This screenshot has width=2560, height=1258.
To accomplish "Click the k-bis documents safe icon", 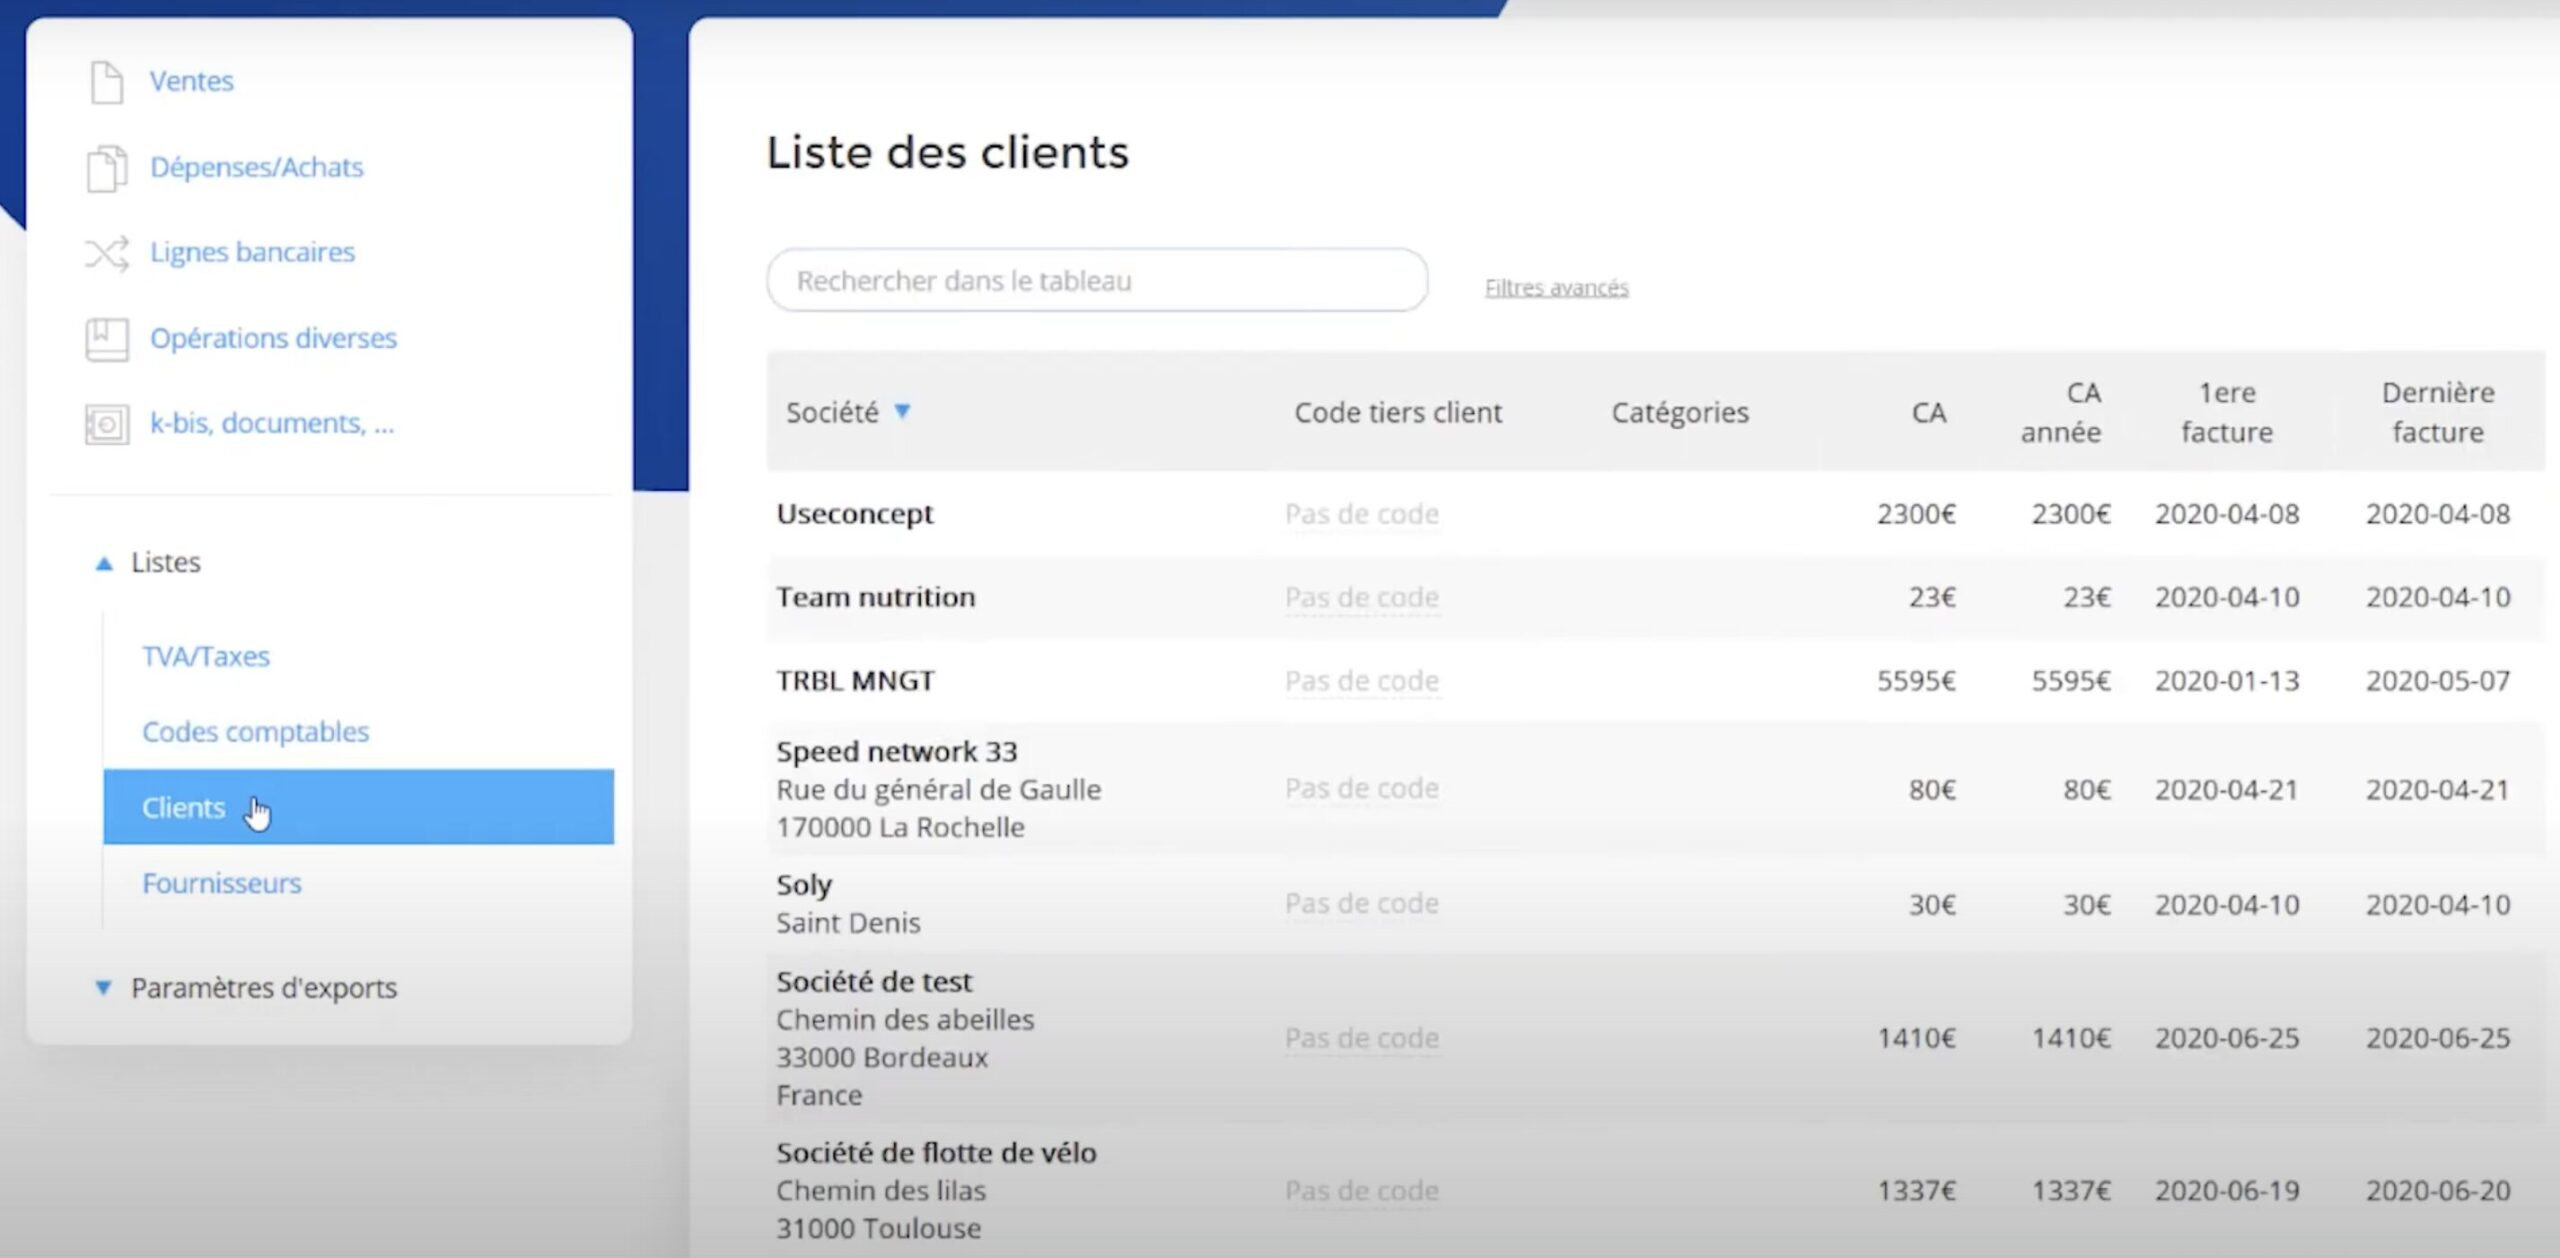I will pyautogui.click(x=106, y=424).
